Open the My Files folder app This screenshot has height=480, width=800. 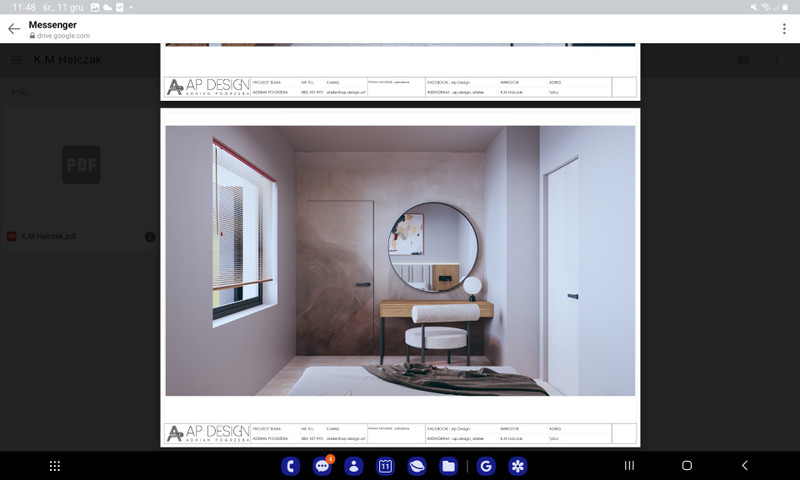pyautogui.click(x=448, y=466)
